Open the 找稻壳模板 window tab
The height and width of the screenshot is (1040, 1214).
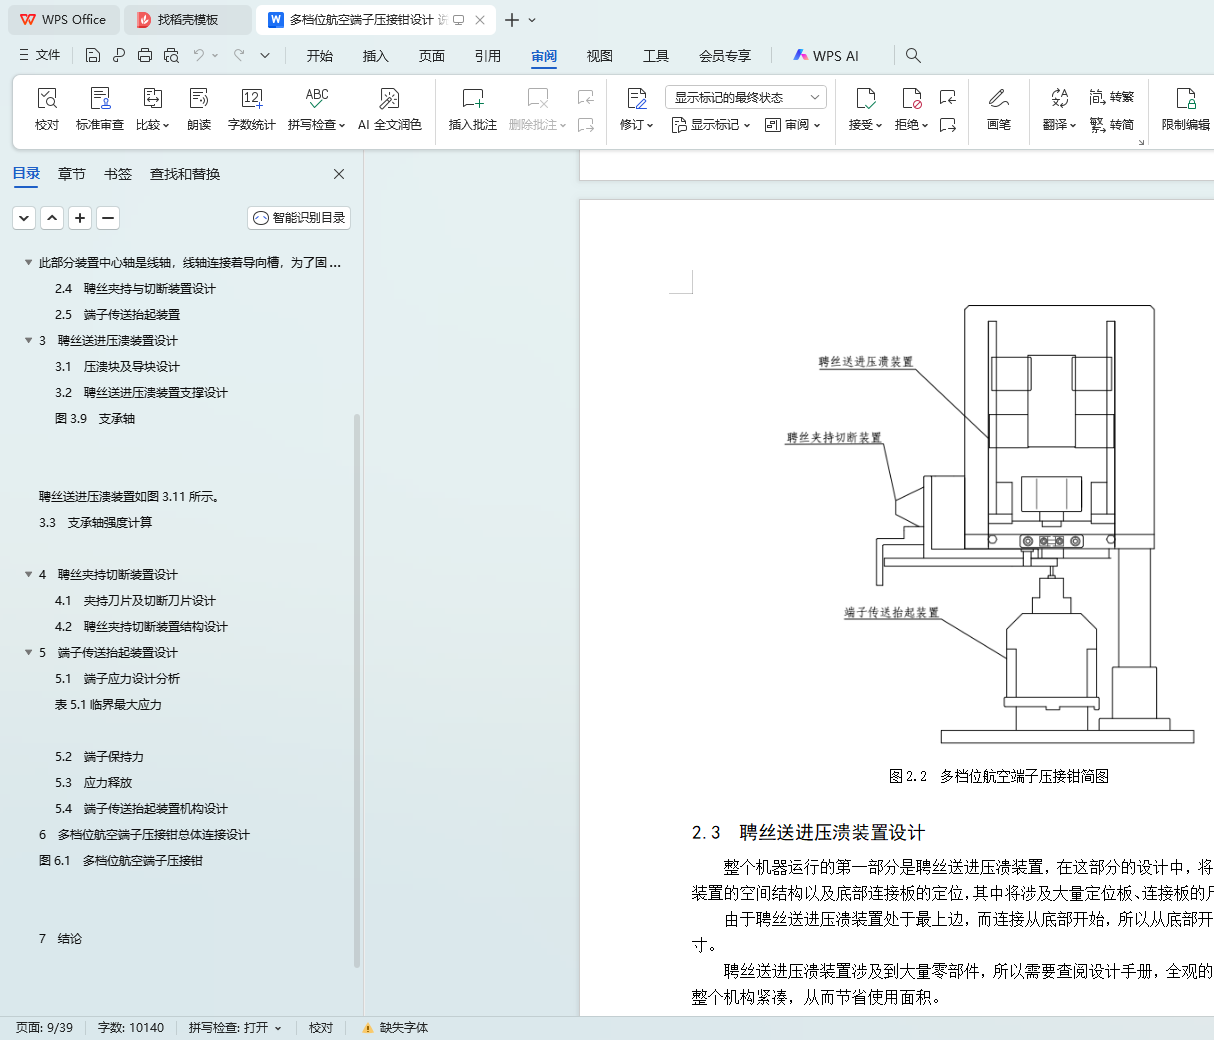pyautogui.click(x=186, y=20)
